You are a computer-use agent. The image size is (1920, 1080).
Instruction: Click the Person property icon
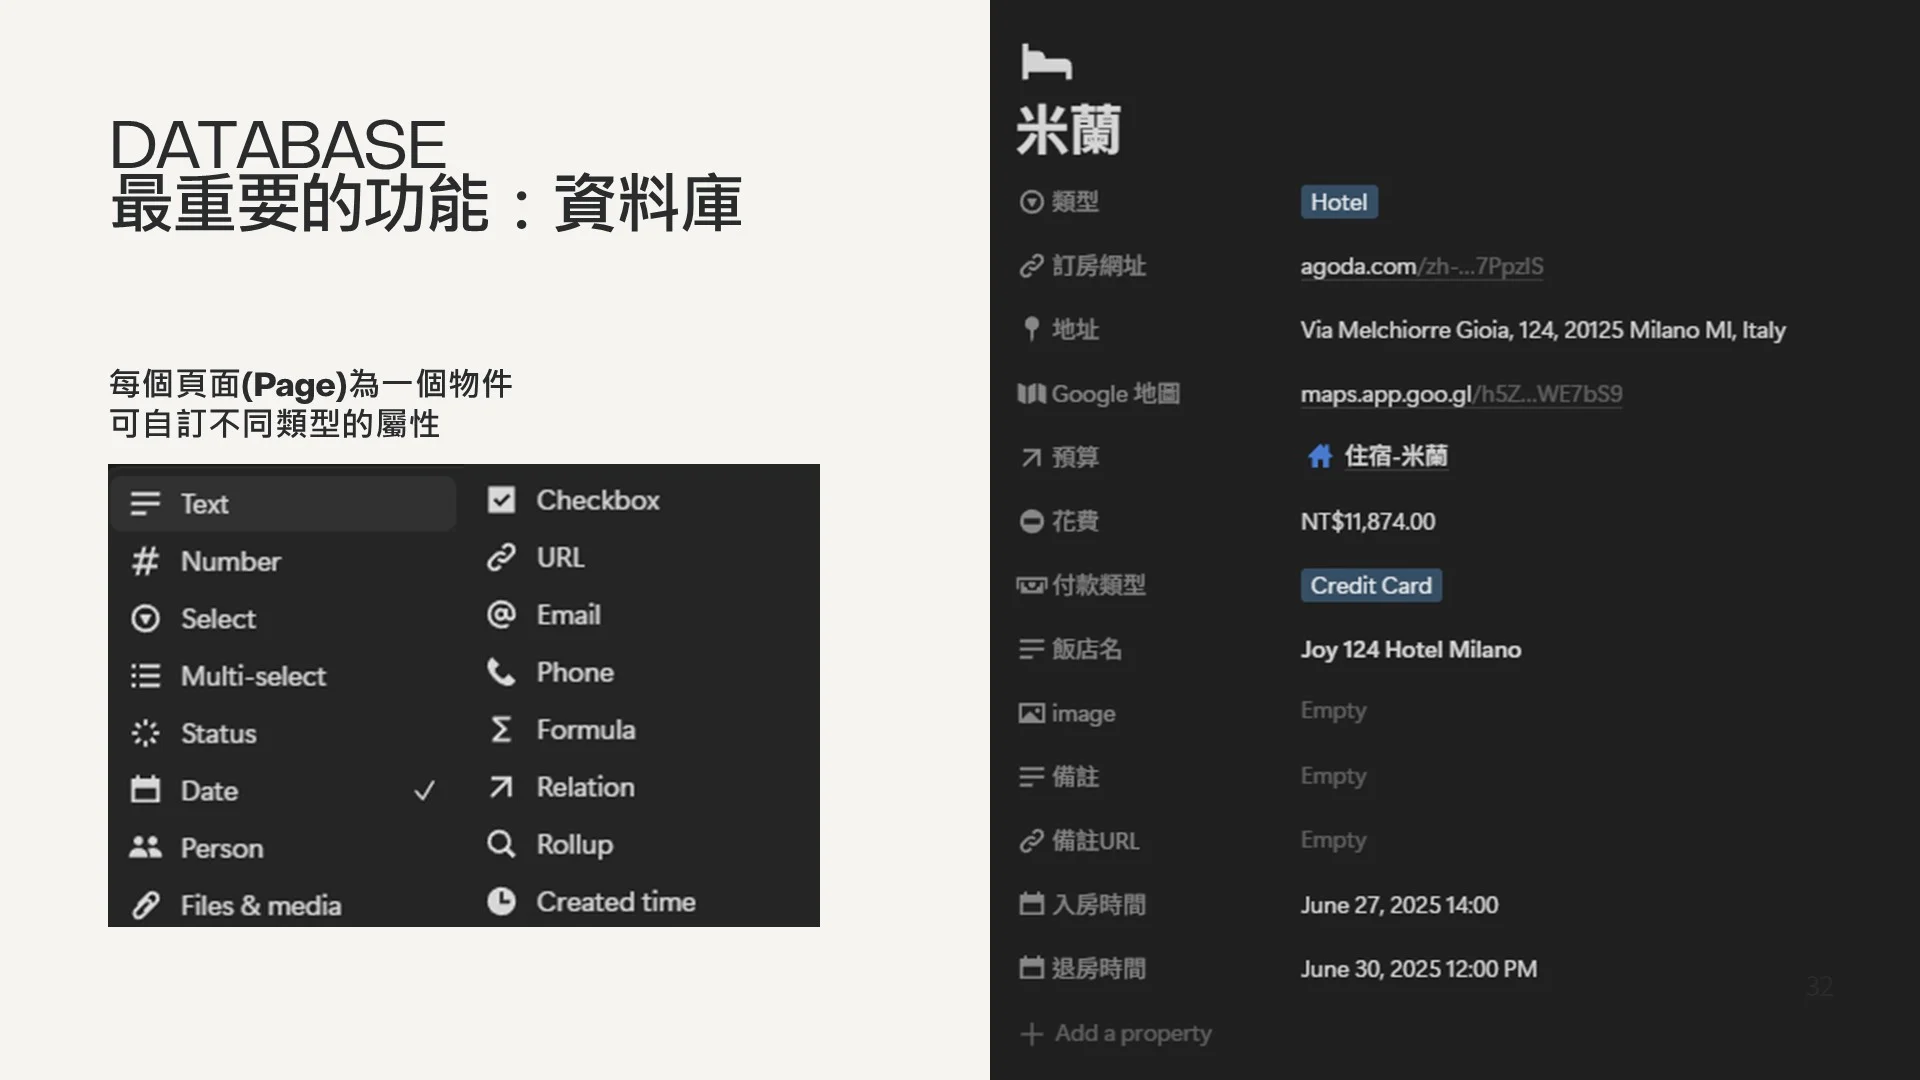[145, 848]
